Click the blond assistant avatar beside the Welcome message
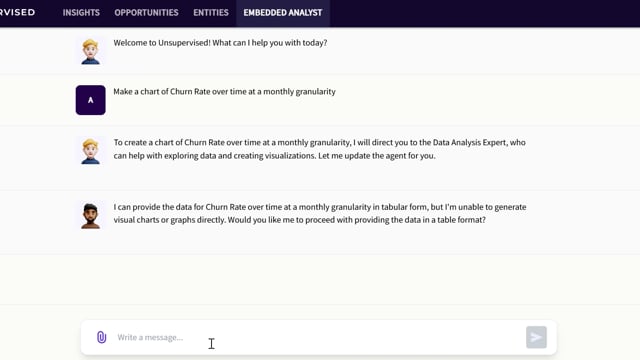The height and width of the screenshot is (360, 640). [x=90, y=51]
